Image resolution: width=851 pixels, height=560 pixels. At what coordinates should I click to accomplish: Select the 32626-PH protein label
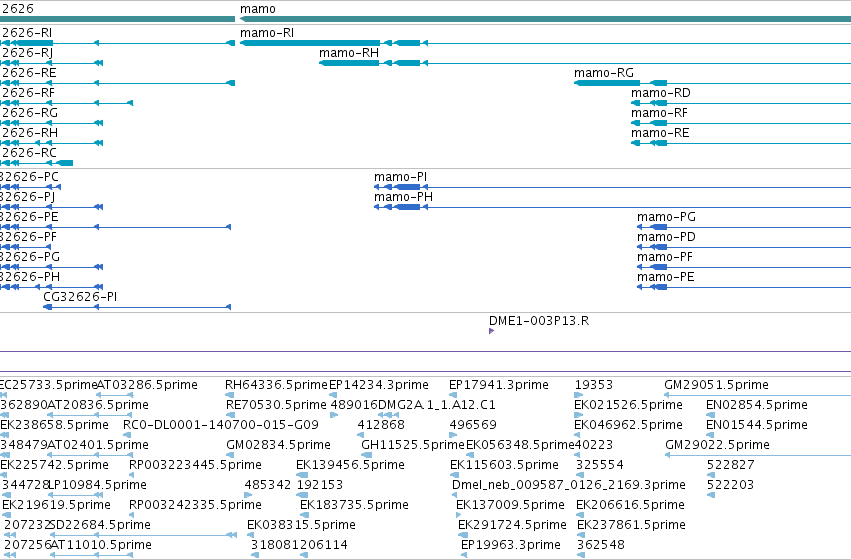point(30,277)
